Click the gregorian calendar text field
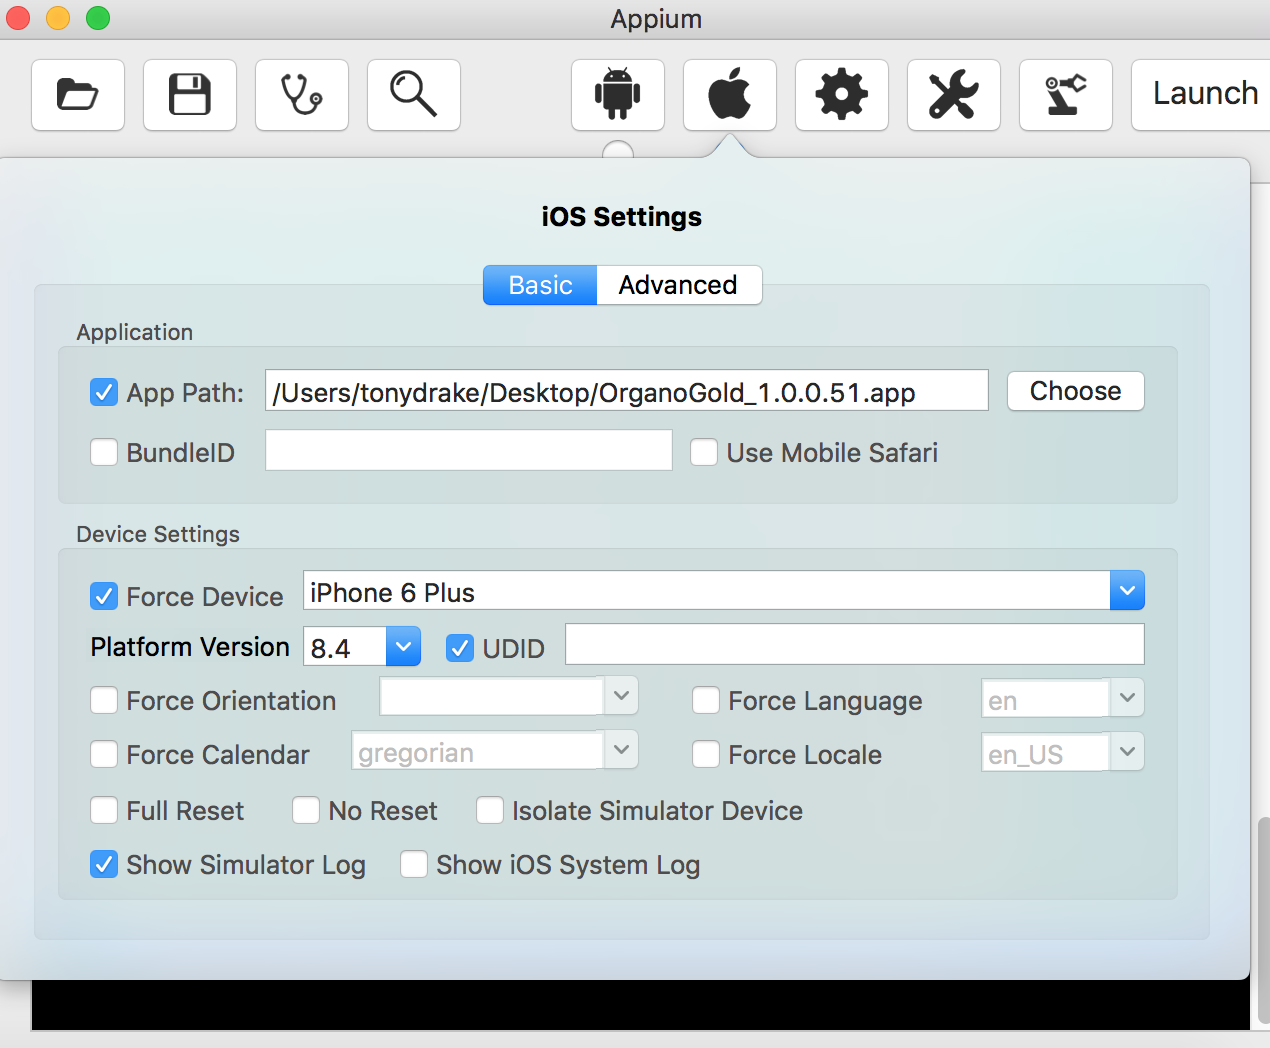This screenshot has height=1048, width=1270. (x=478, y=750)
